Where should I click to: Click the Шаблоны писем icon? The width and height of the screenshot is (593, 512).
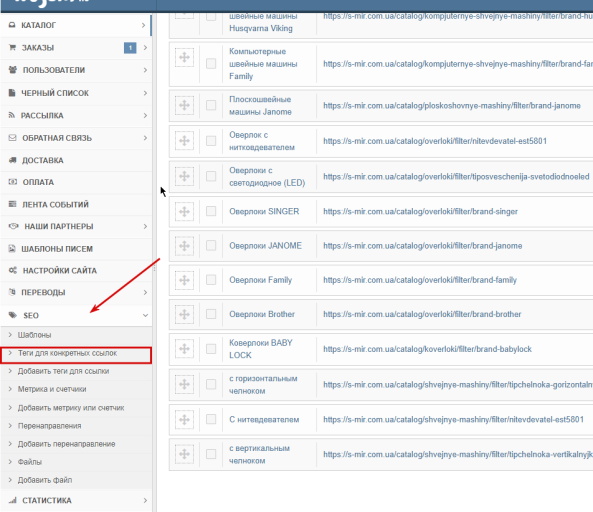click(12, 248)
